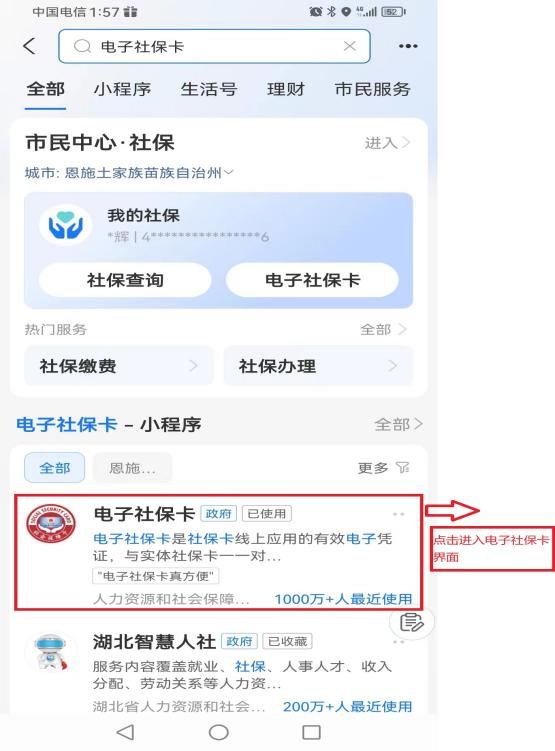Screen dimensions: 555x751
Task: Tap the 我的社保 hands-heart logo
Action: (66, 225)
